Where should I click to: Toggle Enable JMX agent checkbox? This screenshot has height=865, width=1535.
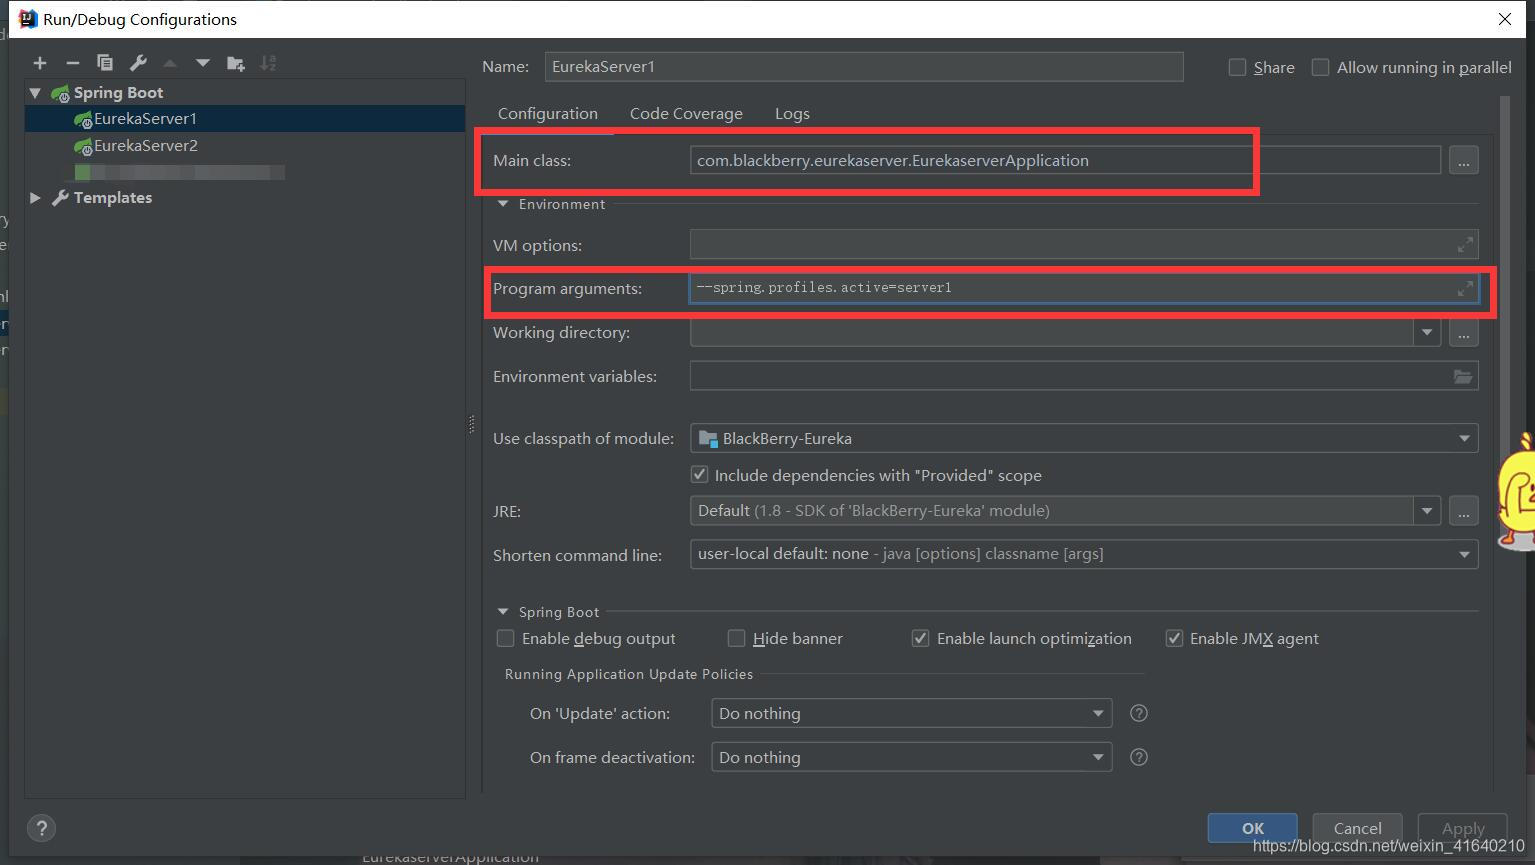pos(1174,638)
